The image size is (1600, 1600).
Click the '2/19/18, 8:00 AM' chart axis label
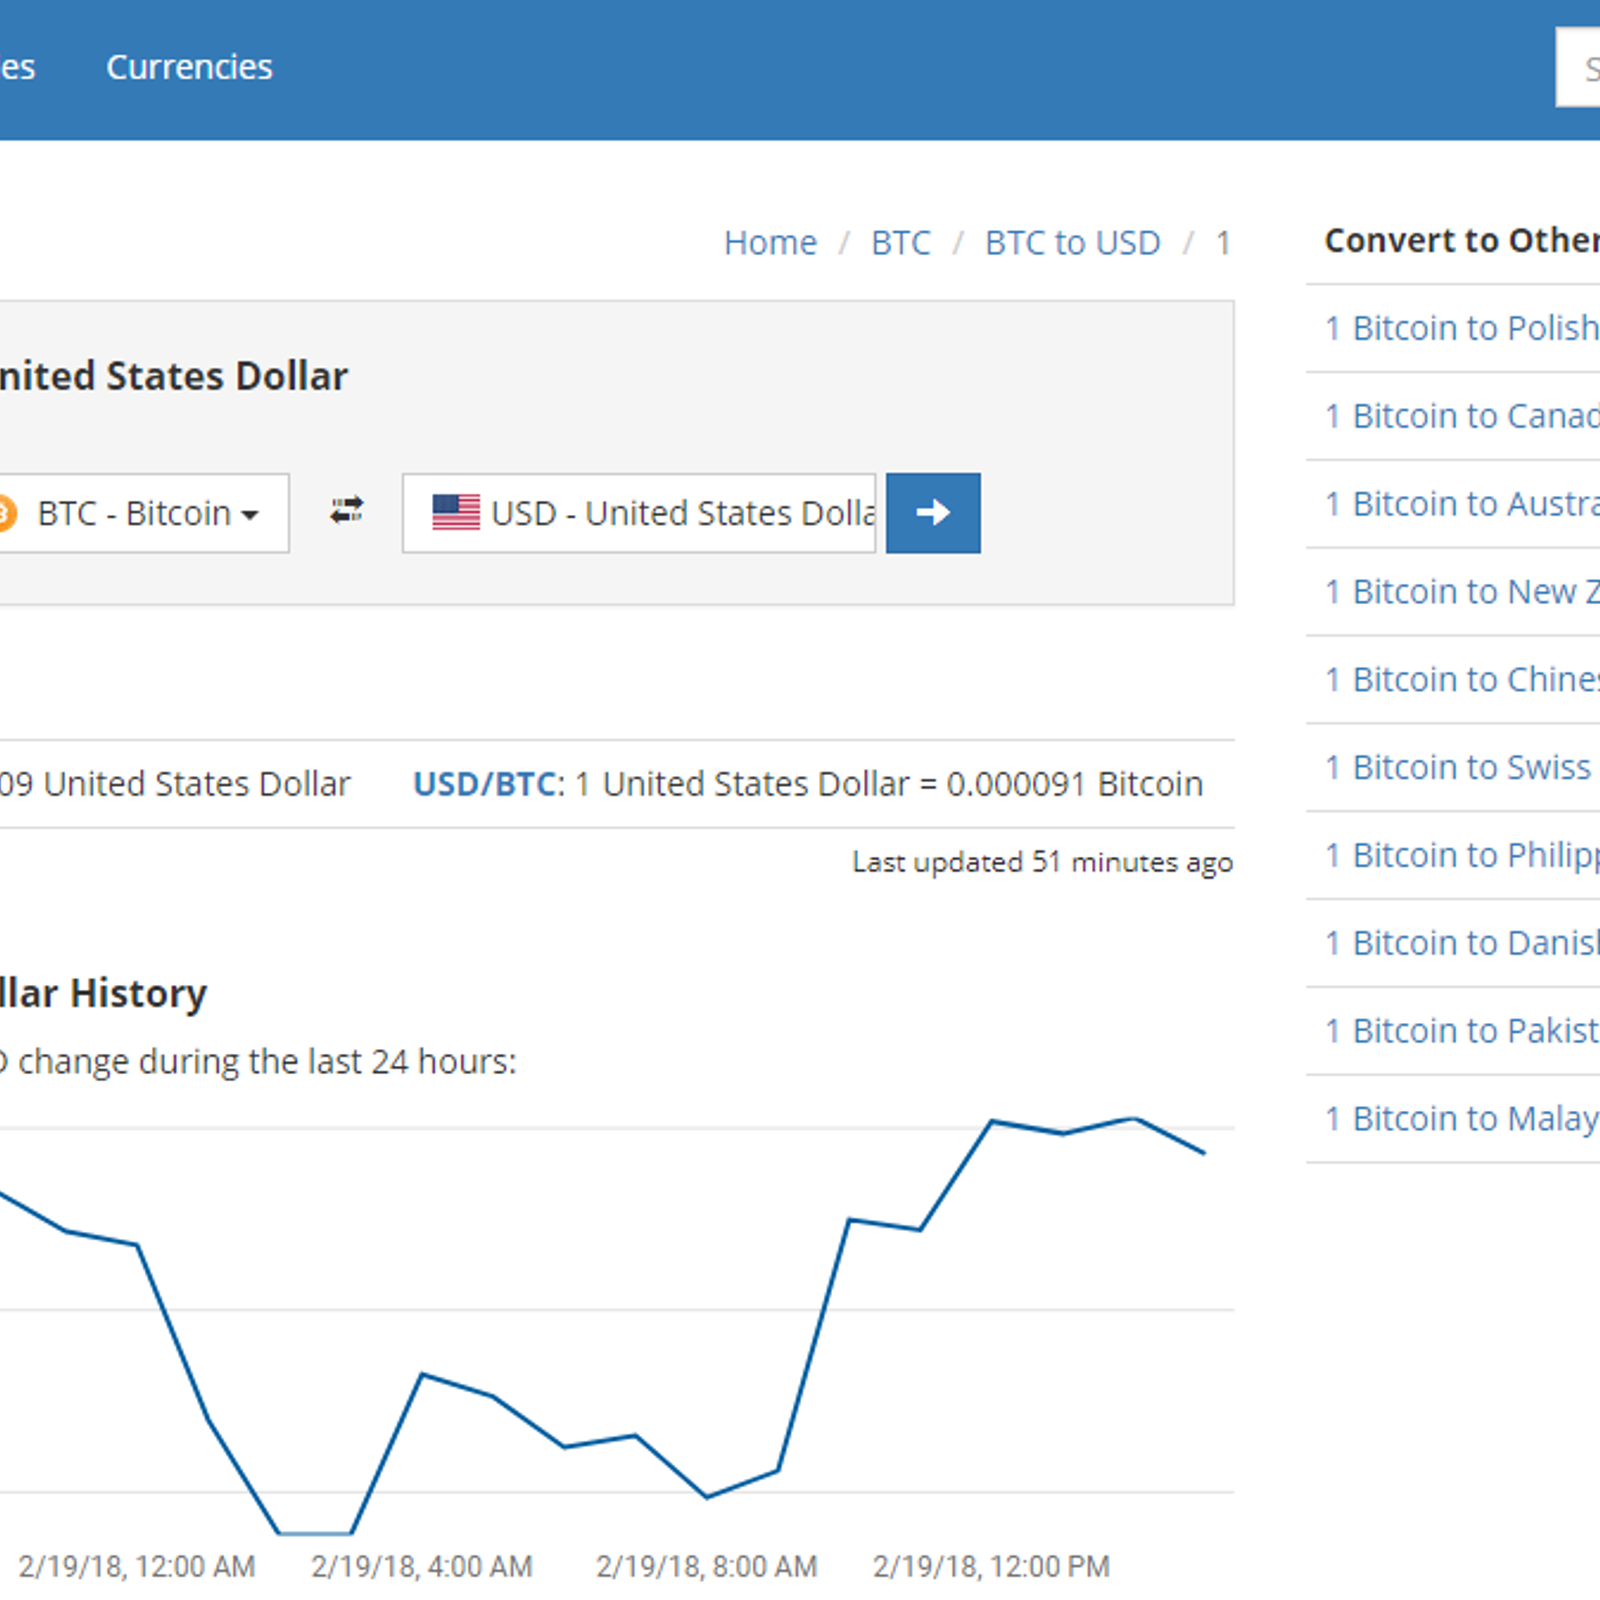706,1566
